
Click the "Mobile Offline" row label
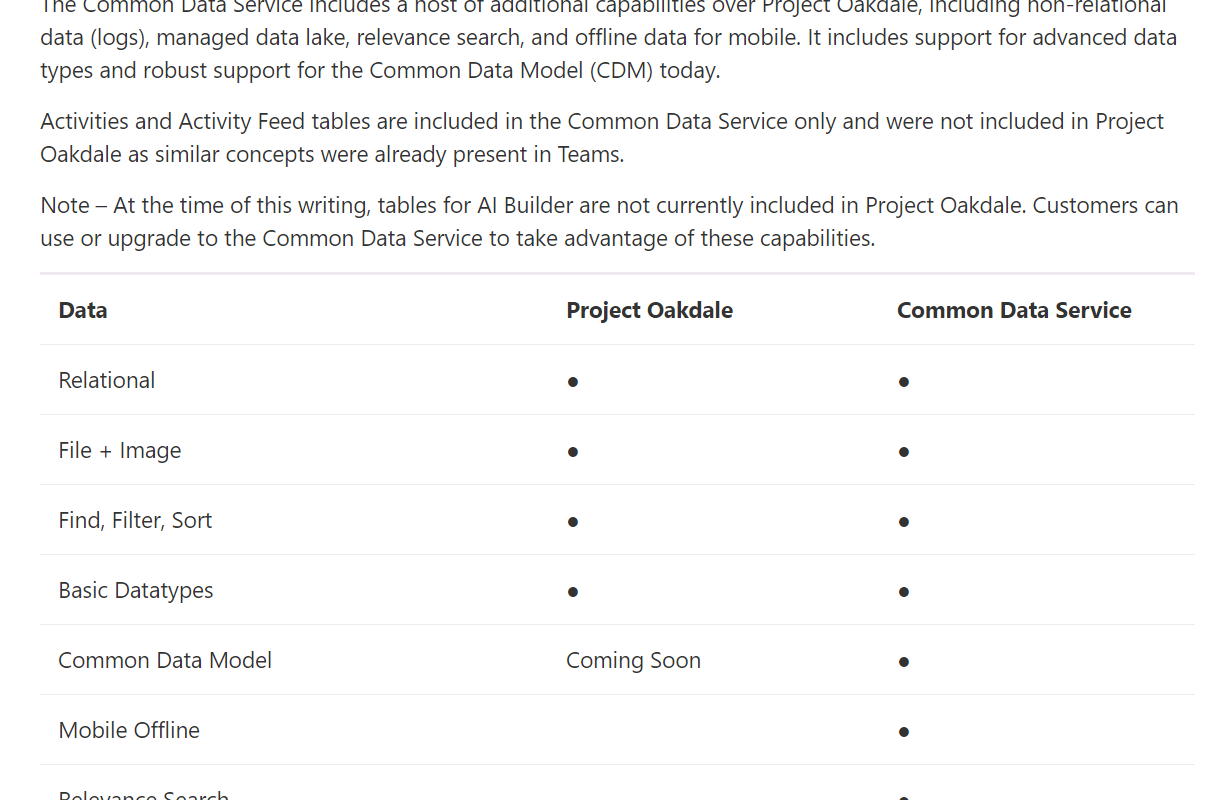click(129, 730)
